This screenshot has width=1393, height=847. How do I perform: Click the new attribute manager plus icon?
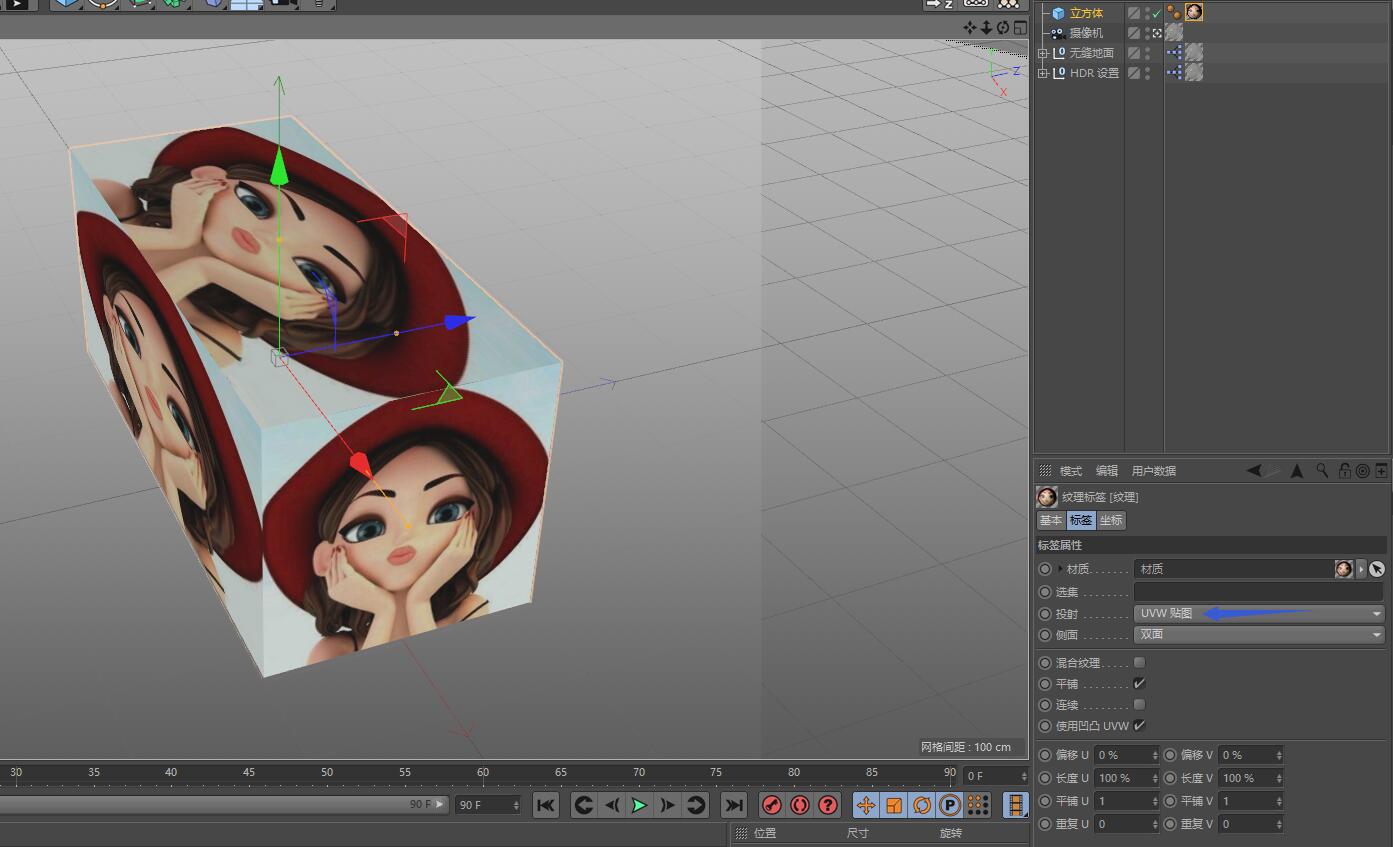coord(1381,470)
